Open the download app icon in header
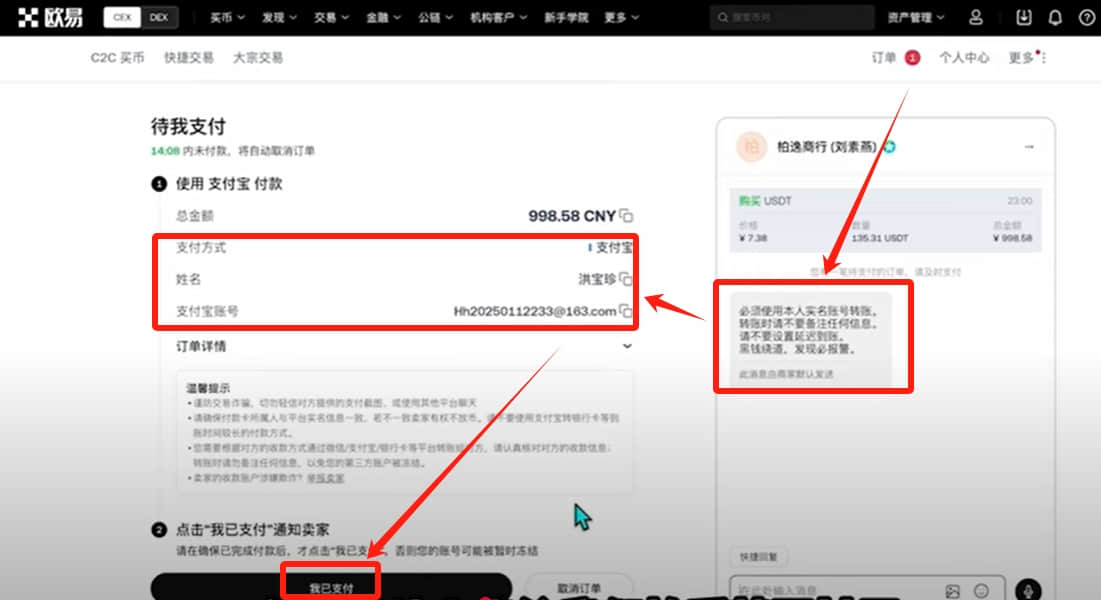This screenshot has width=1101, height=600. (1023, 18)
